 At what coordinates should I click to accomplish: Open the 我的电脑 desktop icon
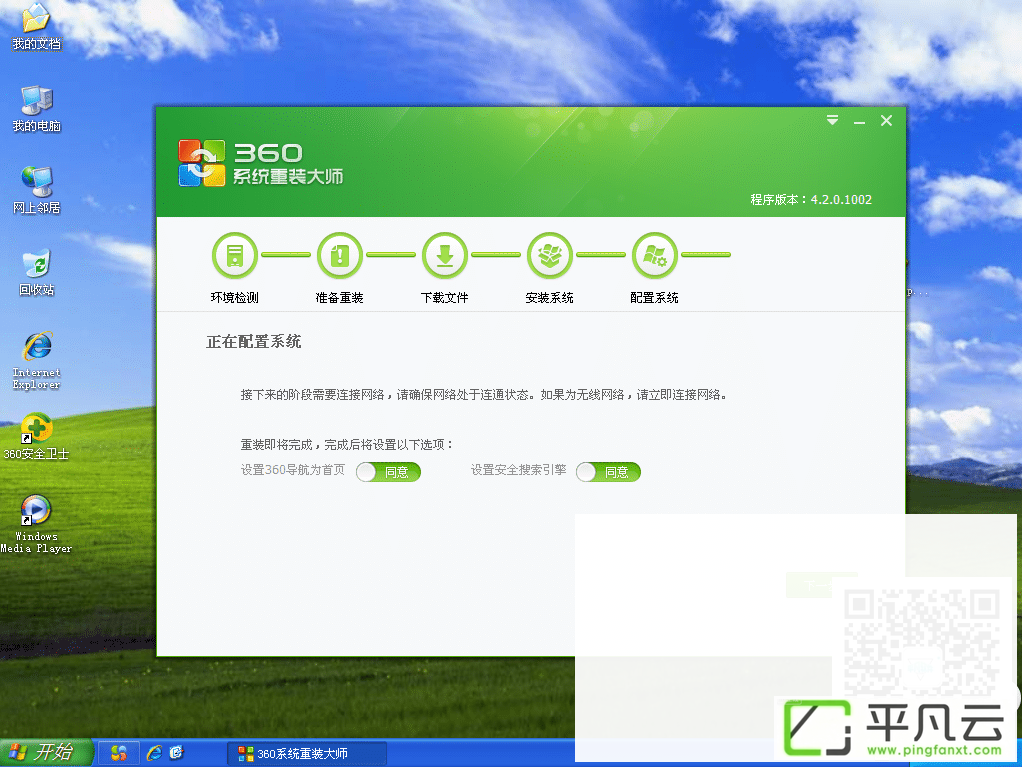[36, 109]
